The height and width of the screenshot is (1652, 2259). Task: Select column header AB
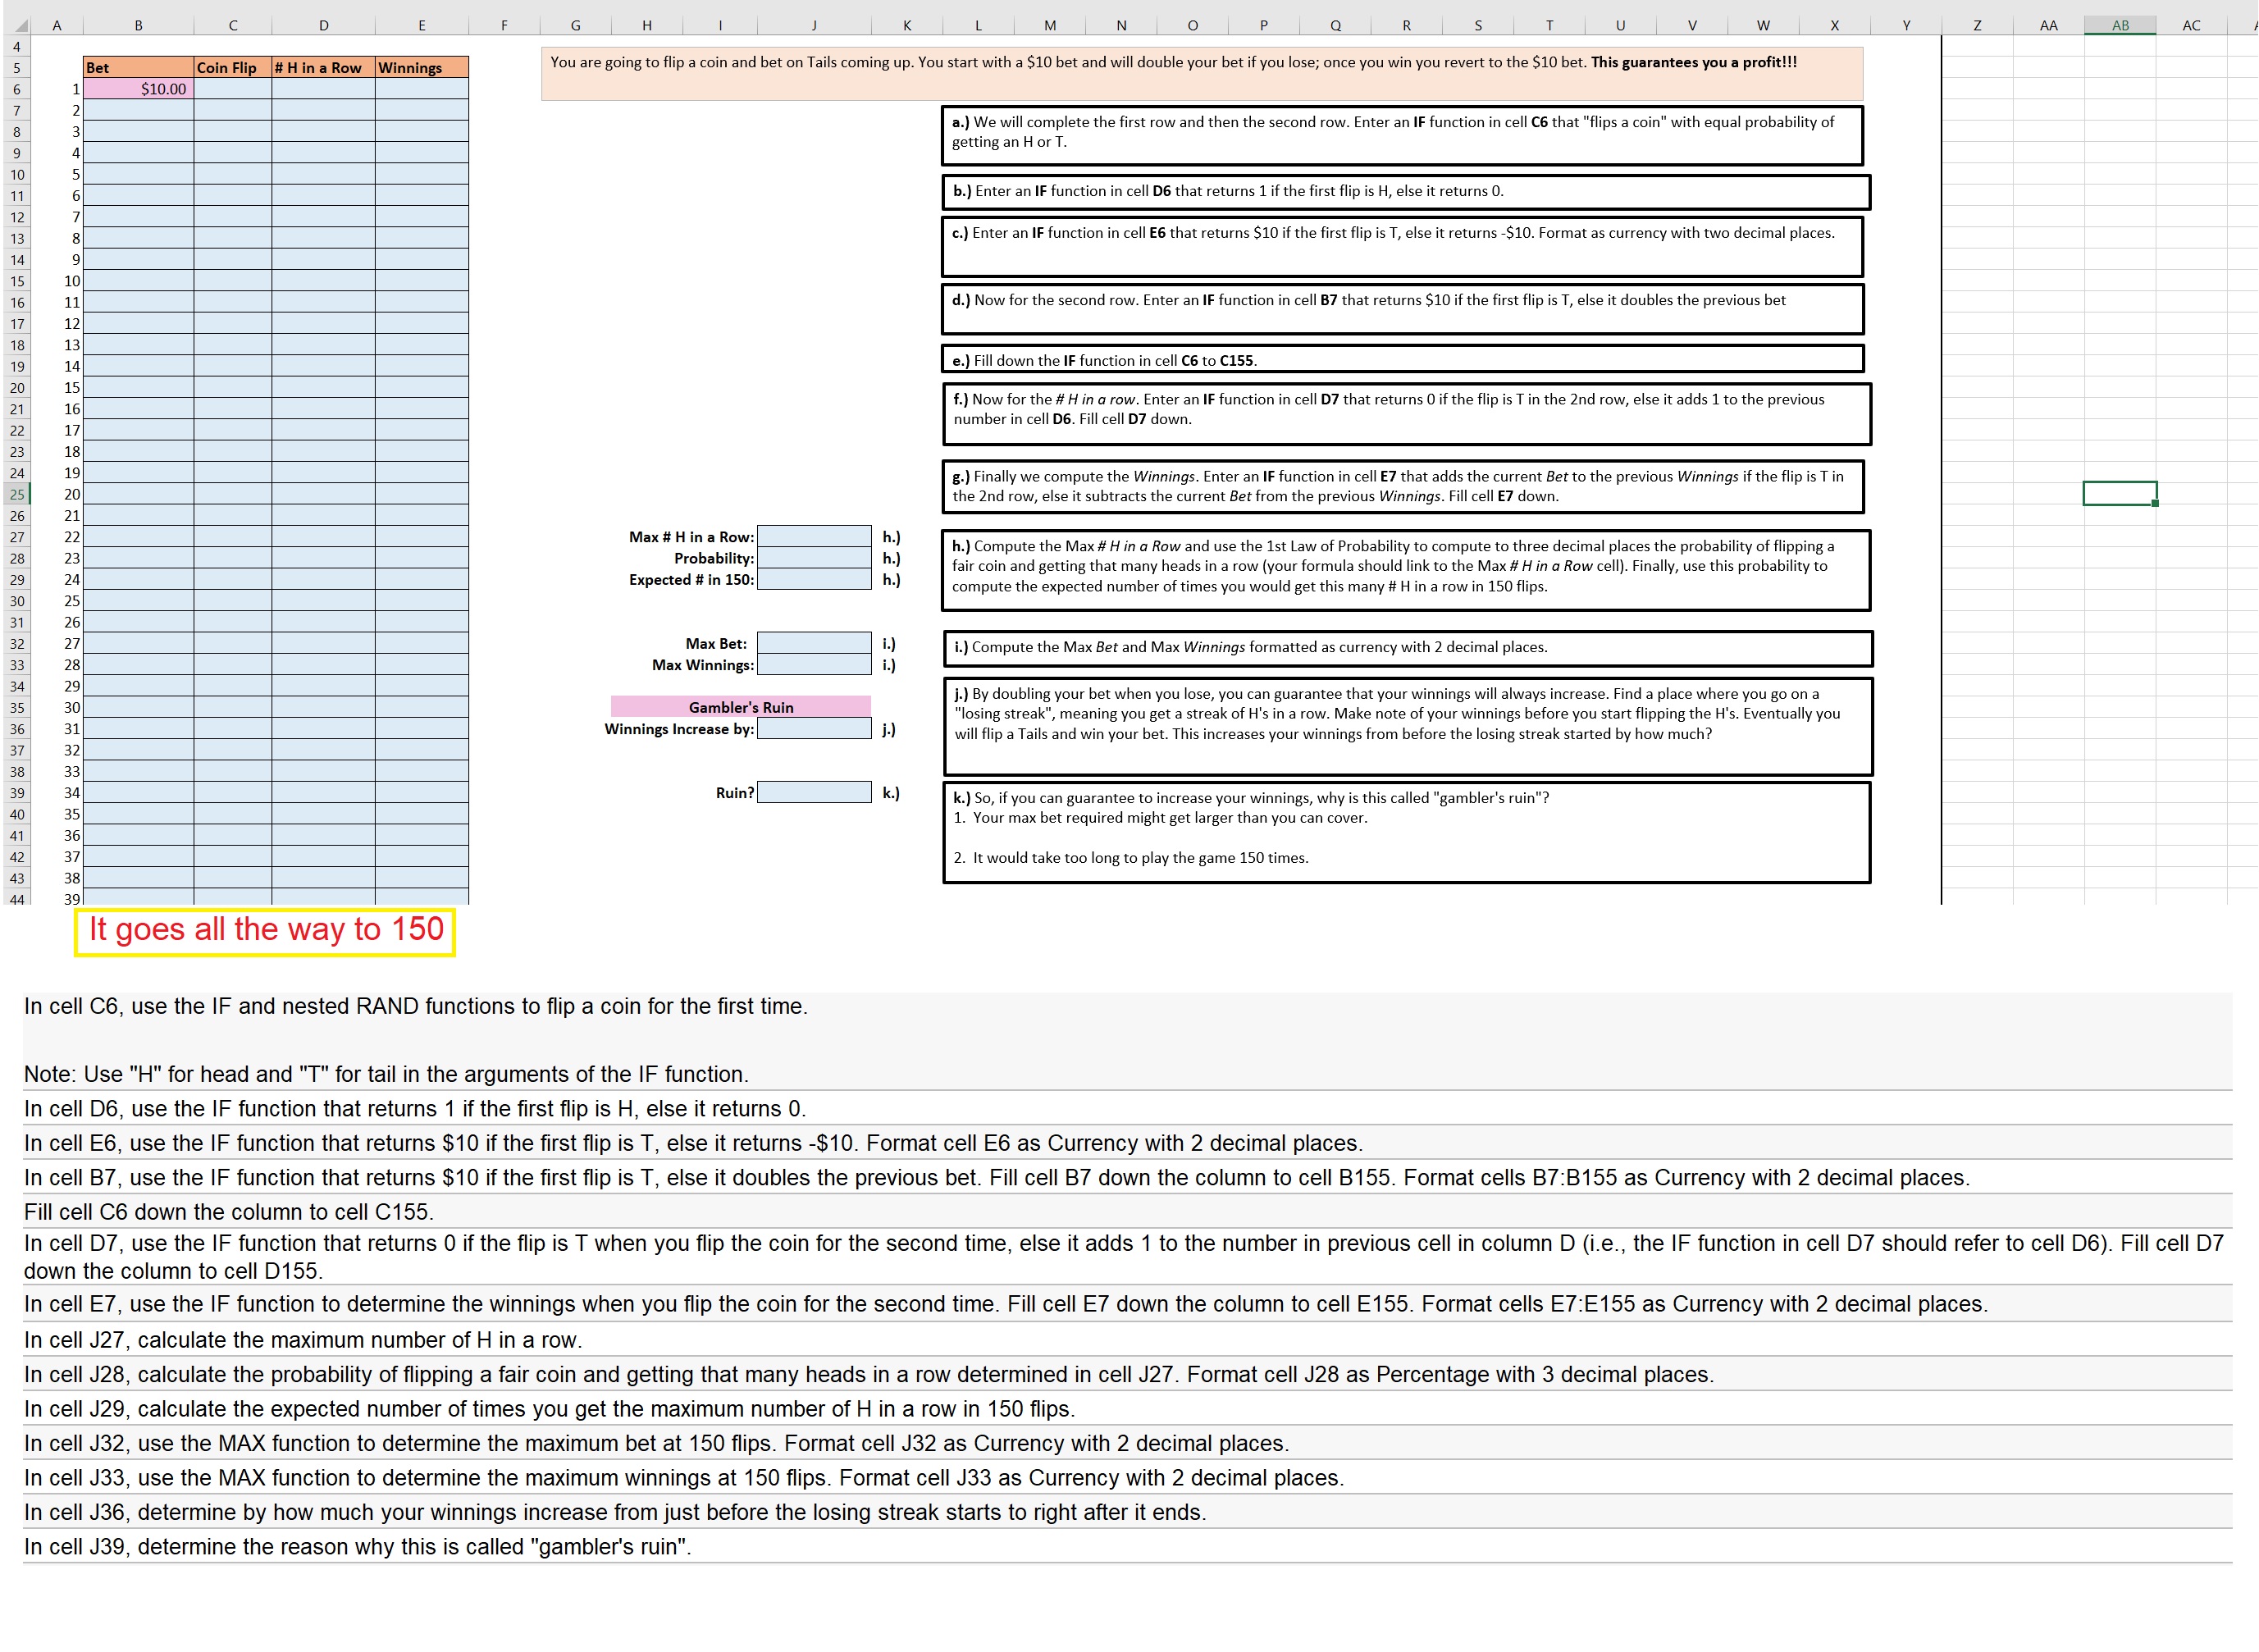[2119, 25]
